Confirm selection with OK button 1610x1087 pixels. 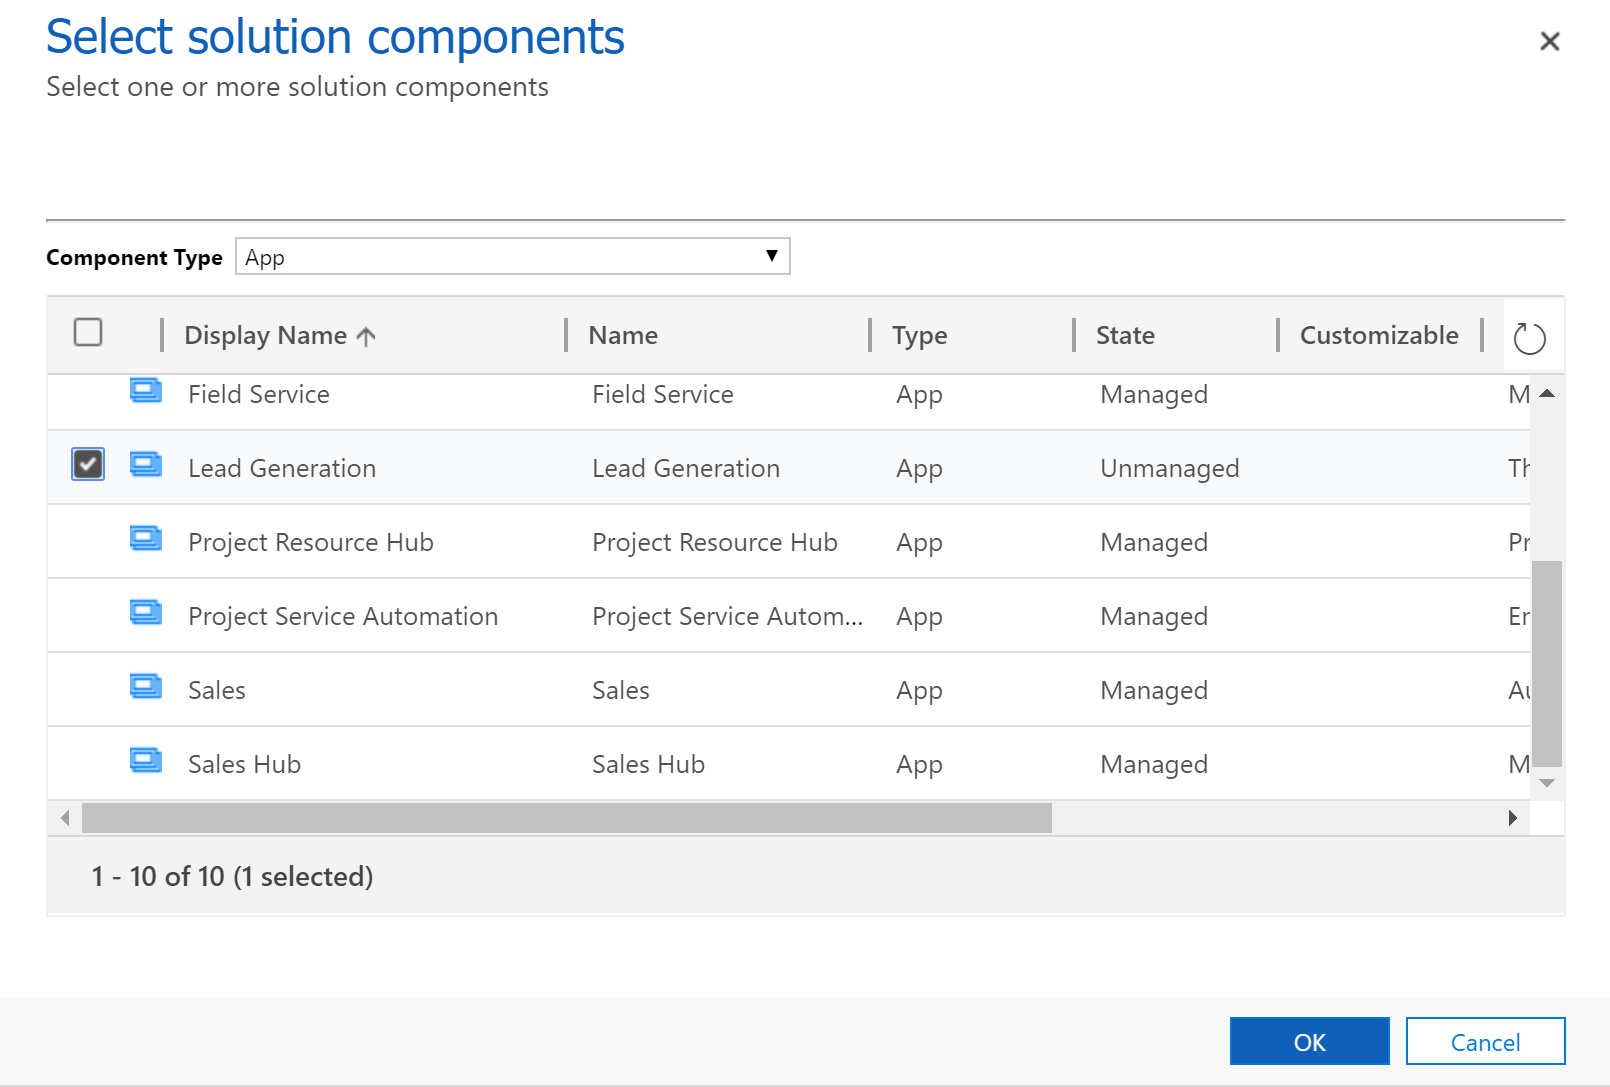1310,1041
